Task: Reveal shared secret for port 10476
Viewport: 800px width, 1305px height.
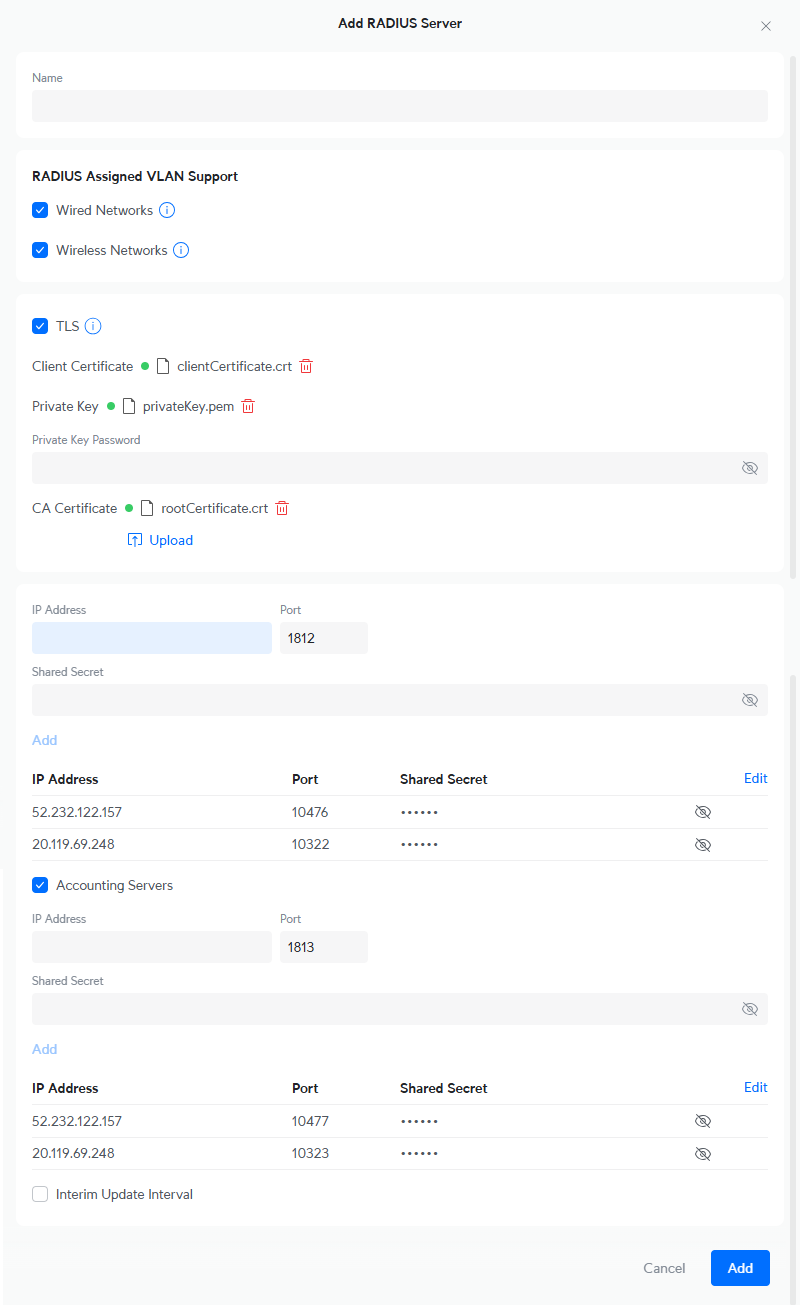Action: [703, 812]
